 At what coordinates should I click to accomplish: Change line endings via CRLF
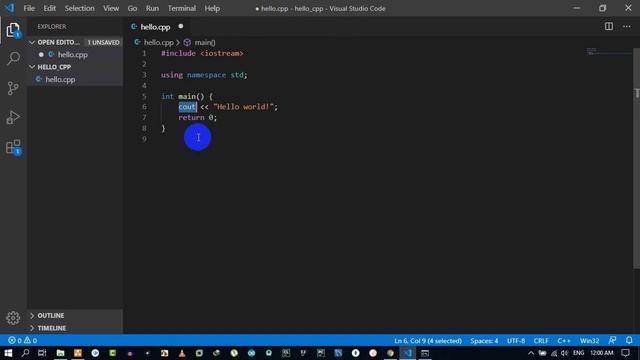[541, 340]
